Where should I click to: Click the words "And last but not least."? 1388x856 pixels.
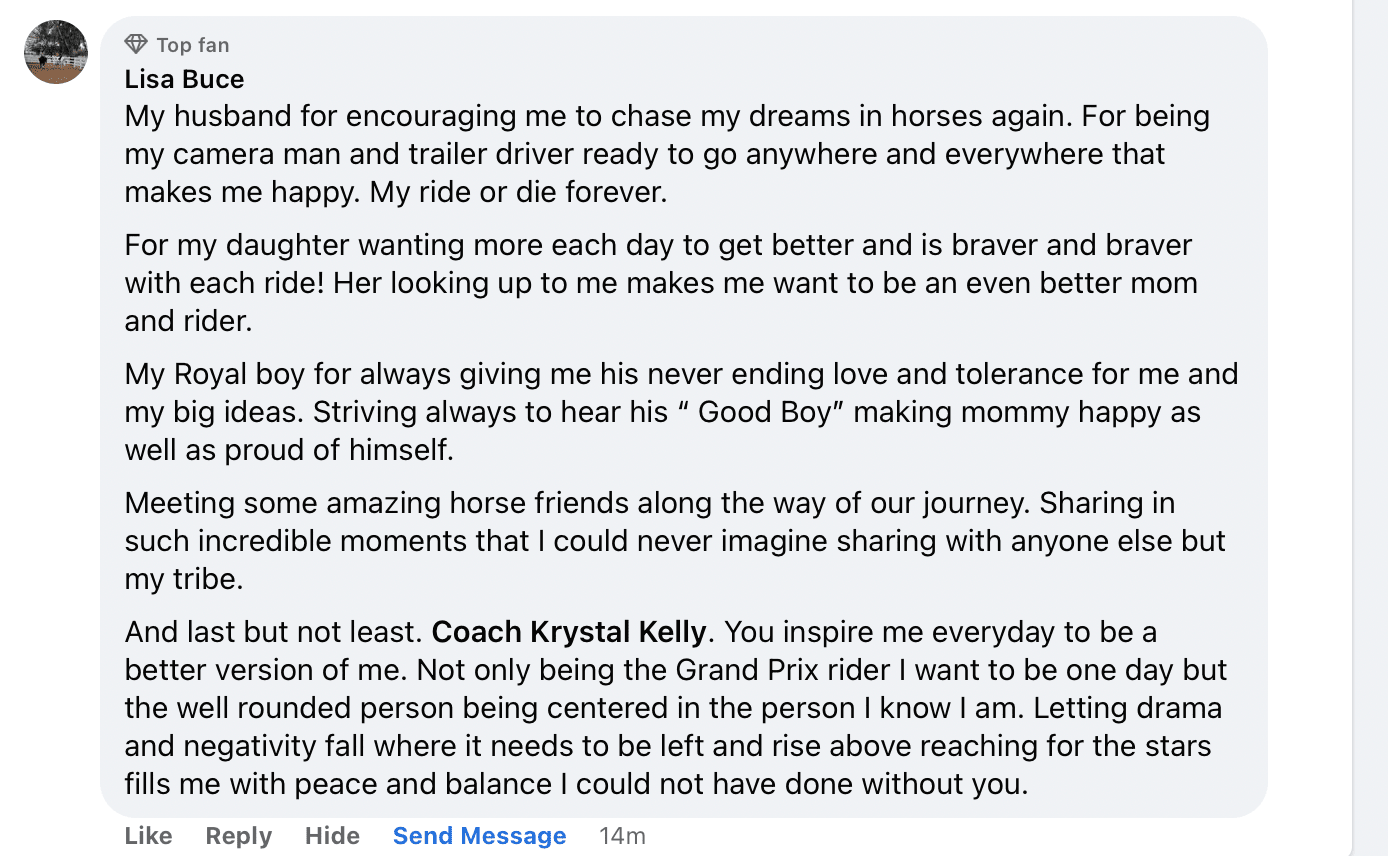[x=274, y=632]
